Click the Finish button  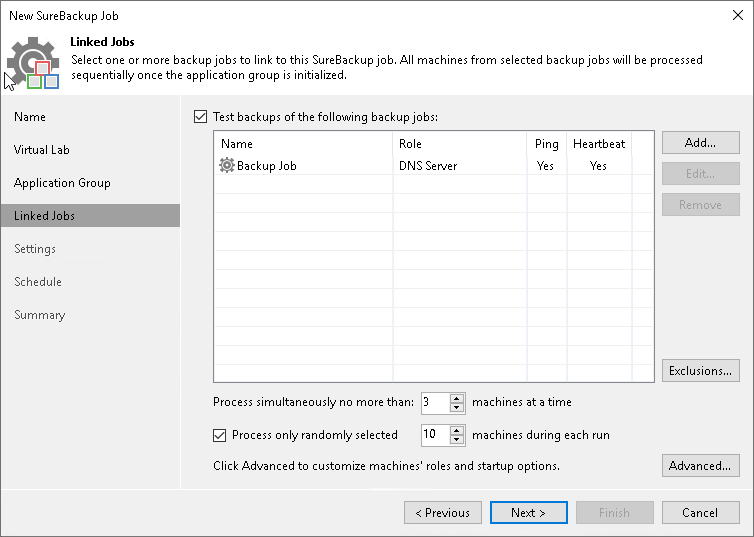point(615,513)
